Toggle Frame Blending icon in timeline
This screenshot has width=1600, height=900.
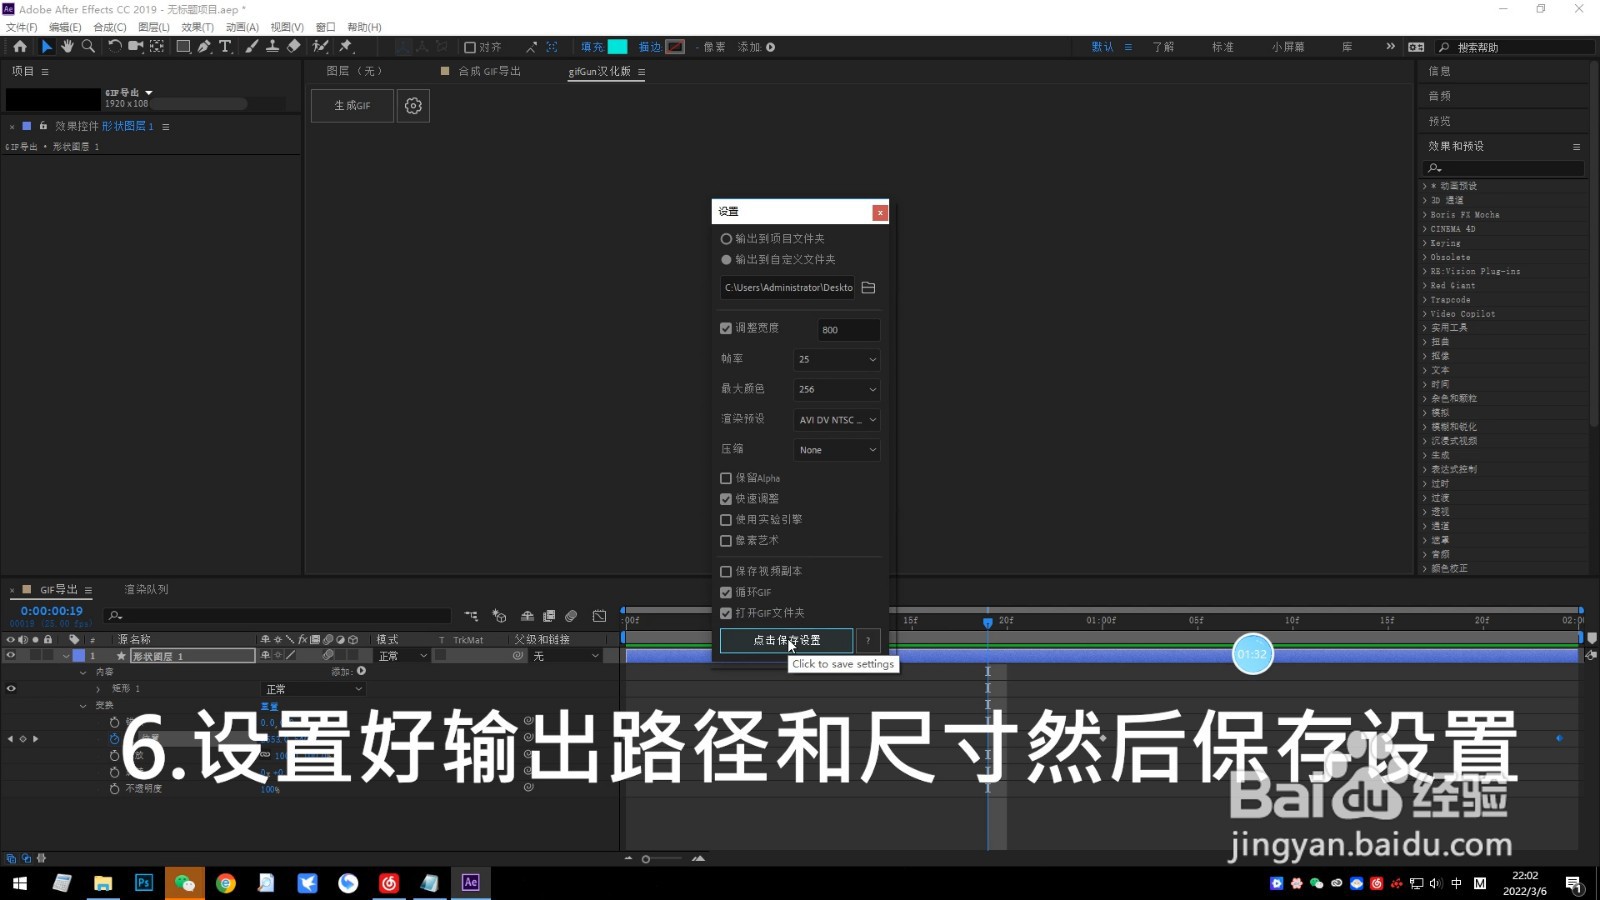tap(549, 616)
